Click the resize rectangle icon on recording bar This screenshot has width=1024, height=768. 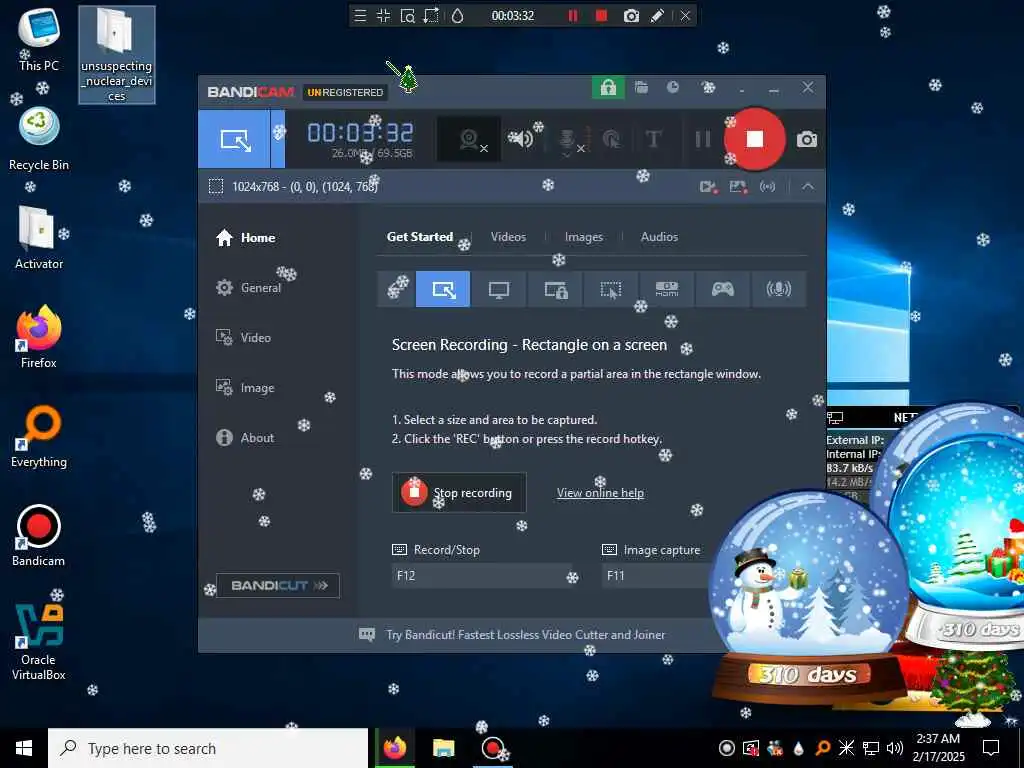click(x=431, y=16)
